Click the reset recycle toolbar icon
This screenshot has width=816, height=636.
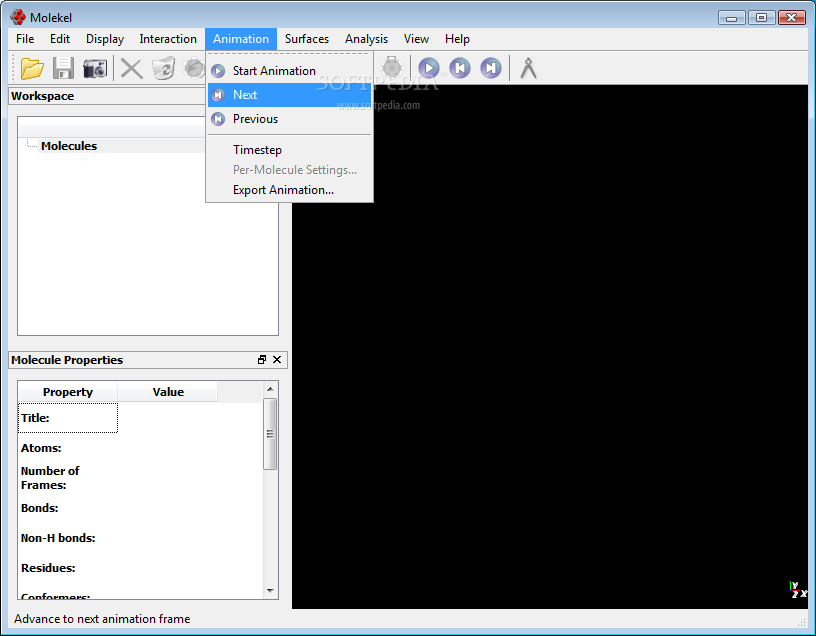pos(163,68)
